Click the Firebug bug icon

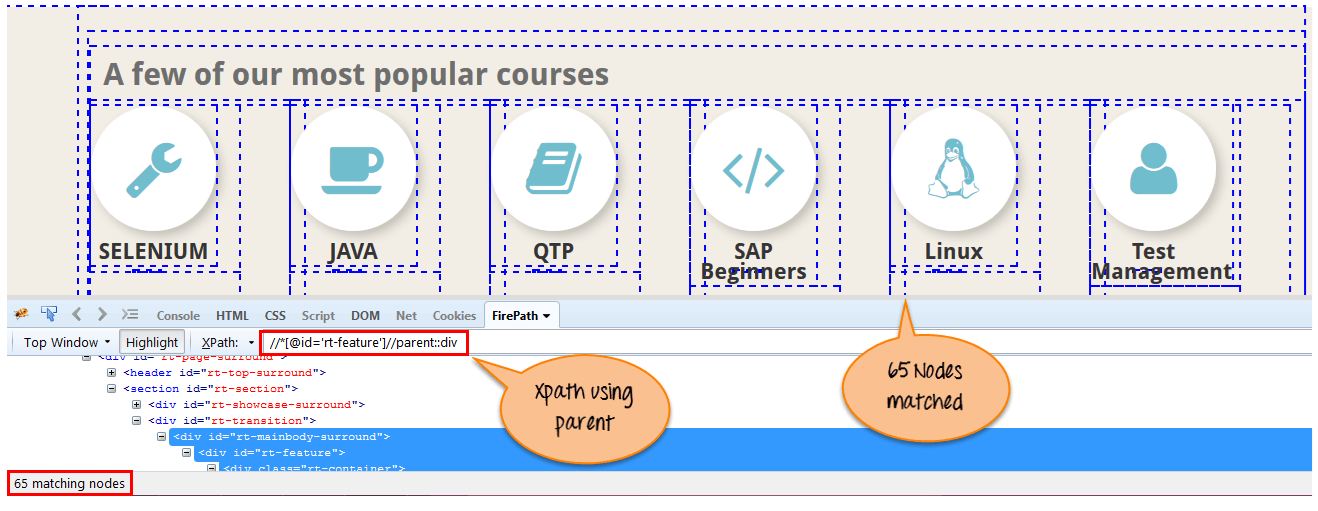pos(20,315)
